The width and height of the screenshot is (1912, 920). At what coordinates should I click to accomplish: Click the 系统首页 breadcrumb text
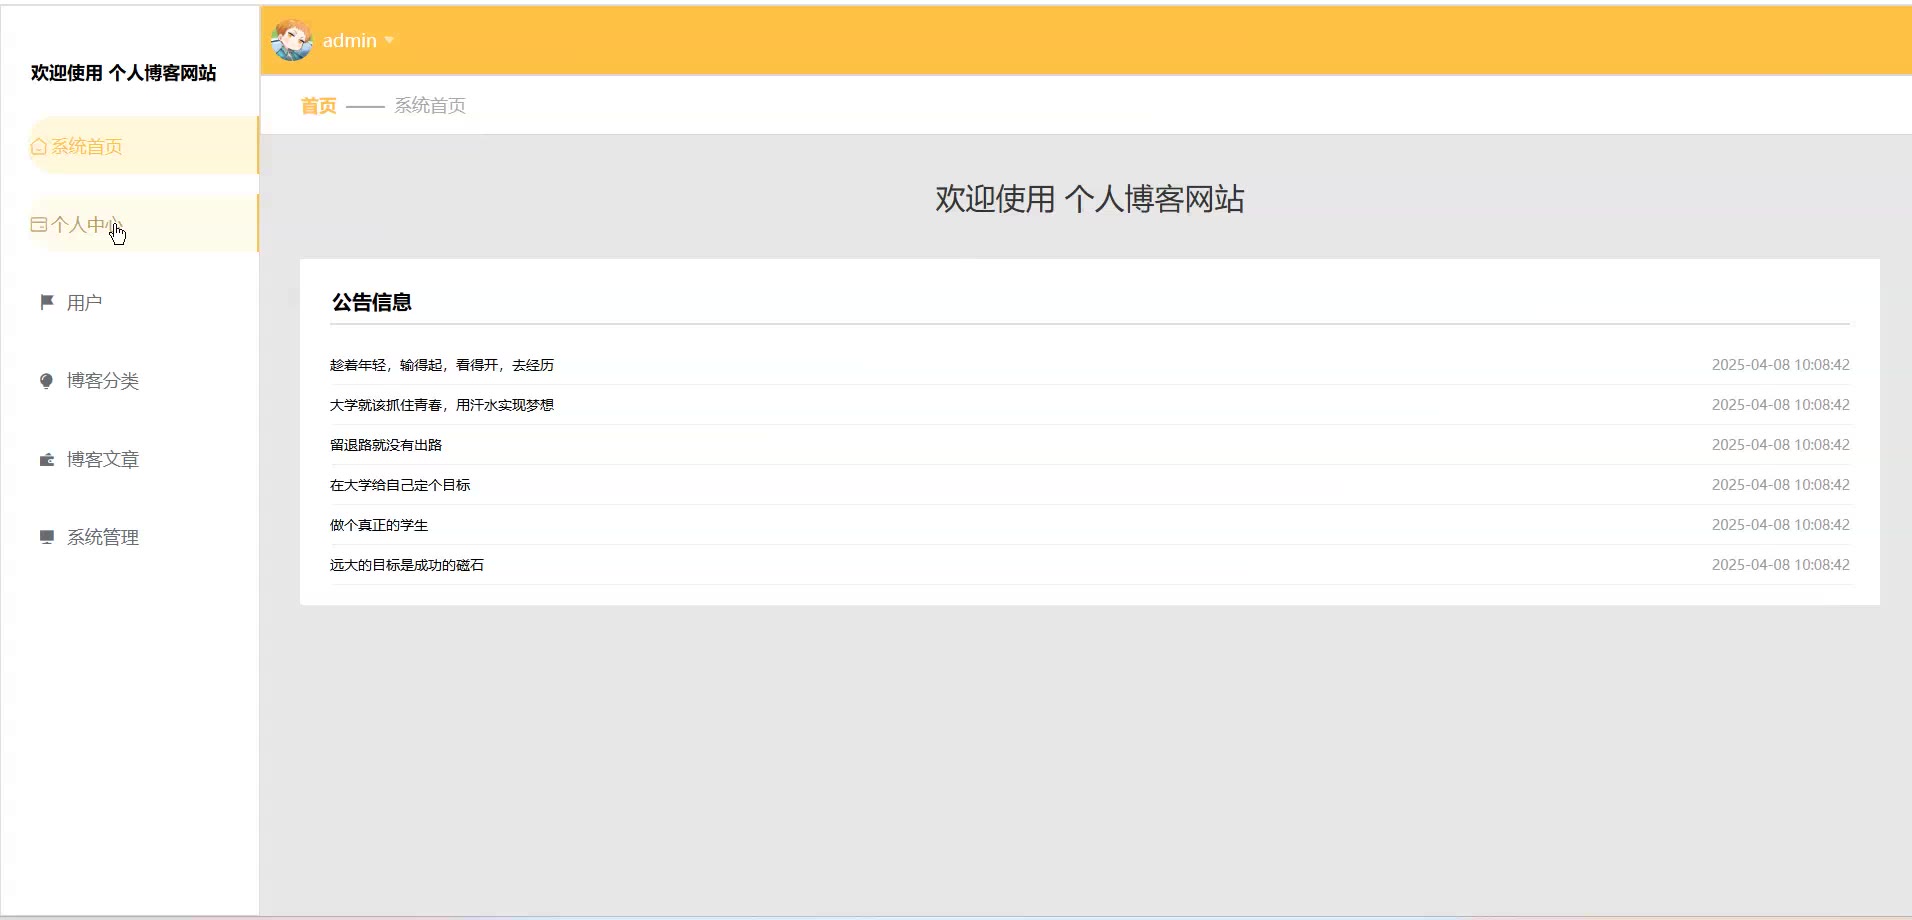tap(430, 106)
